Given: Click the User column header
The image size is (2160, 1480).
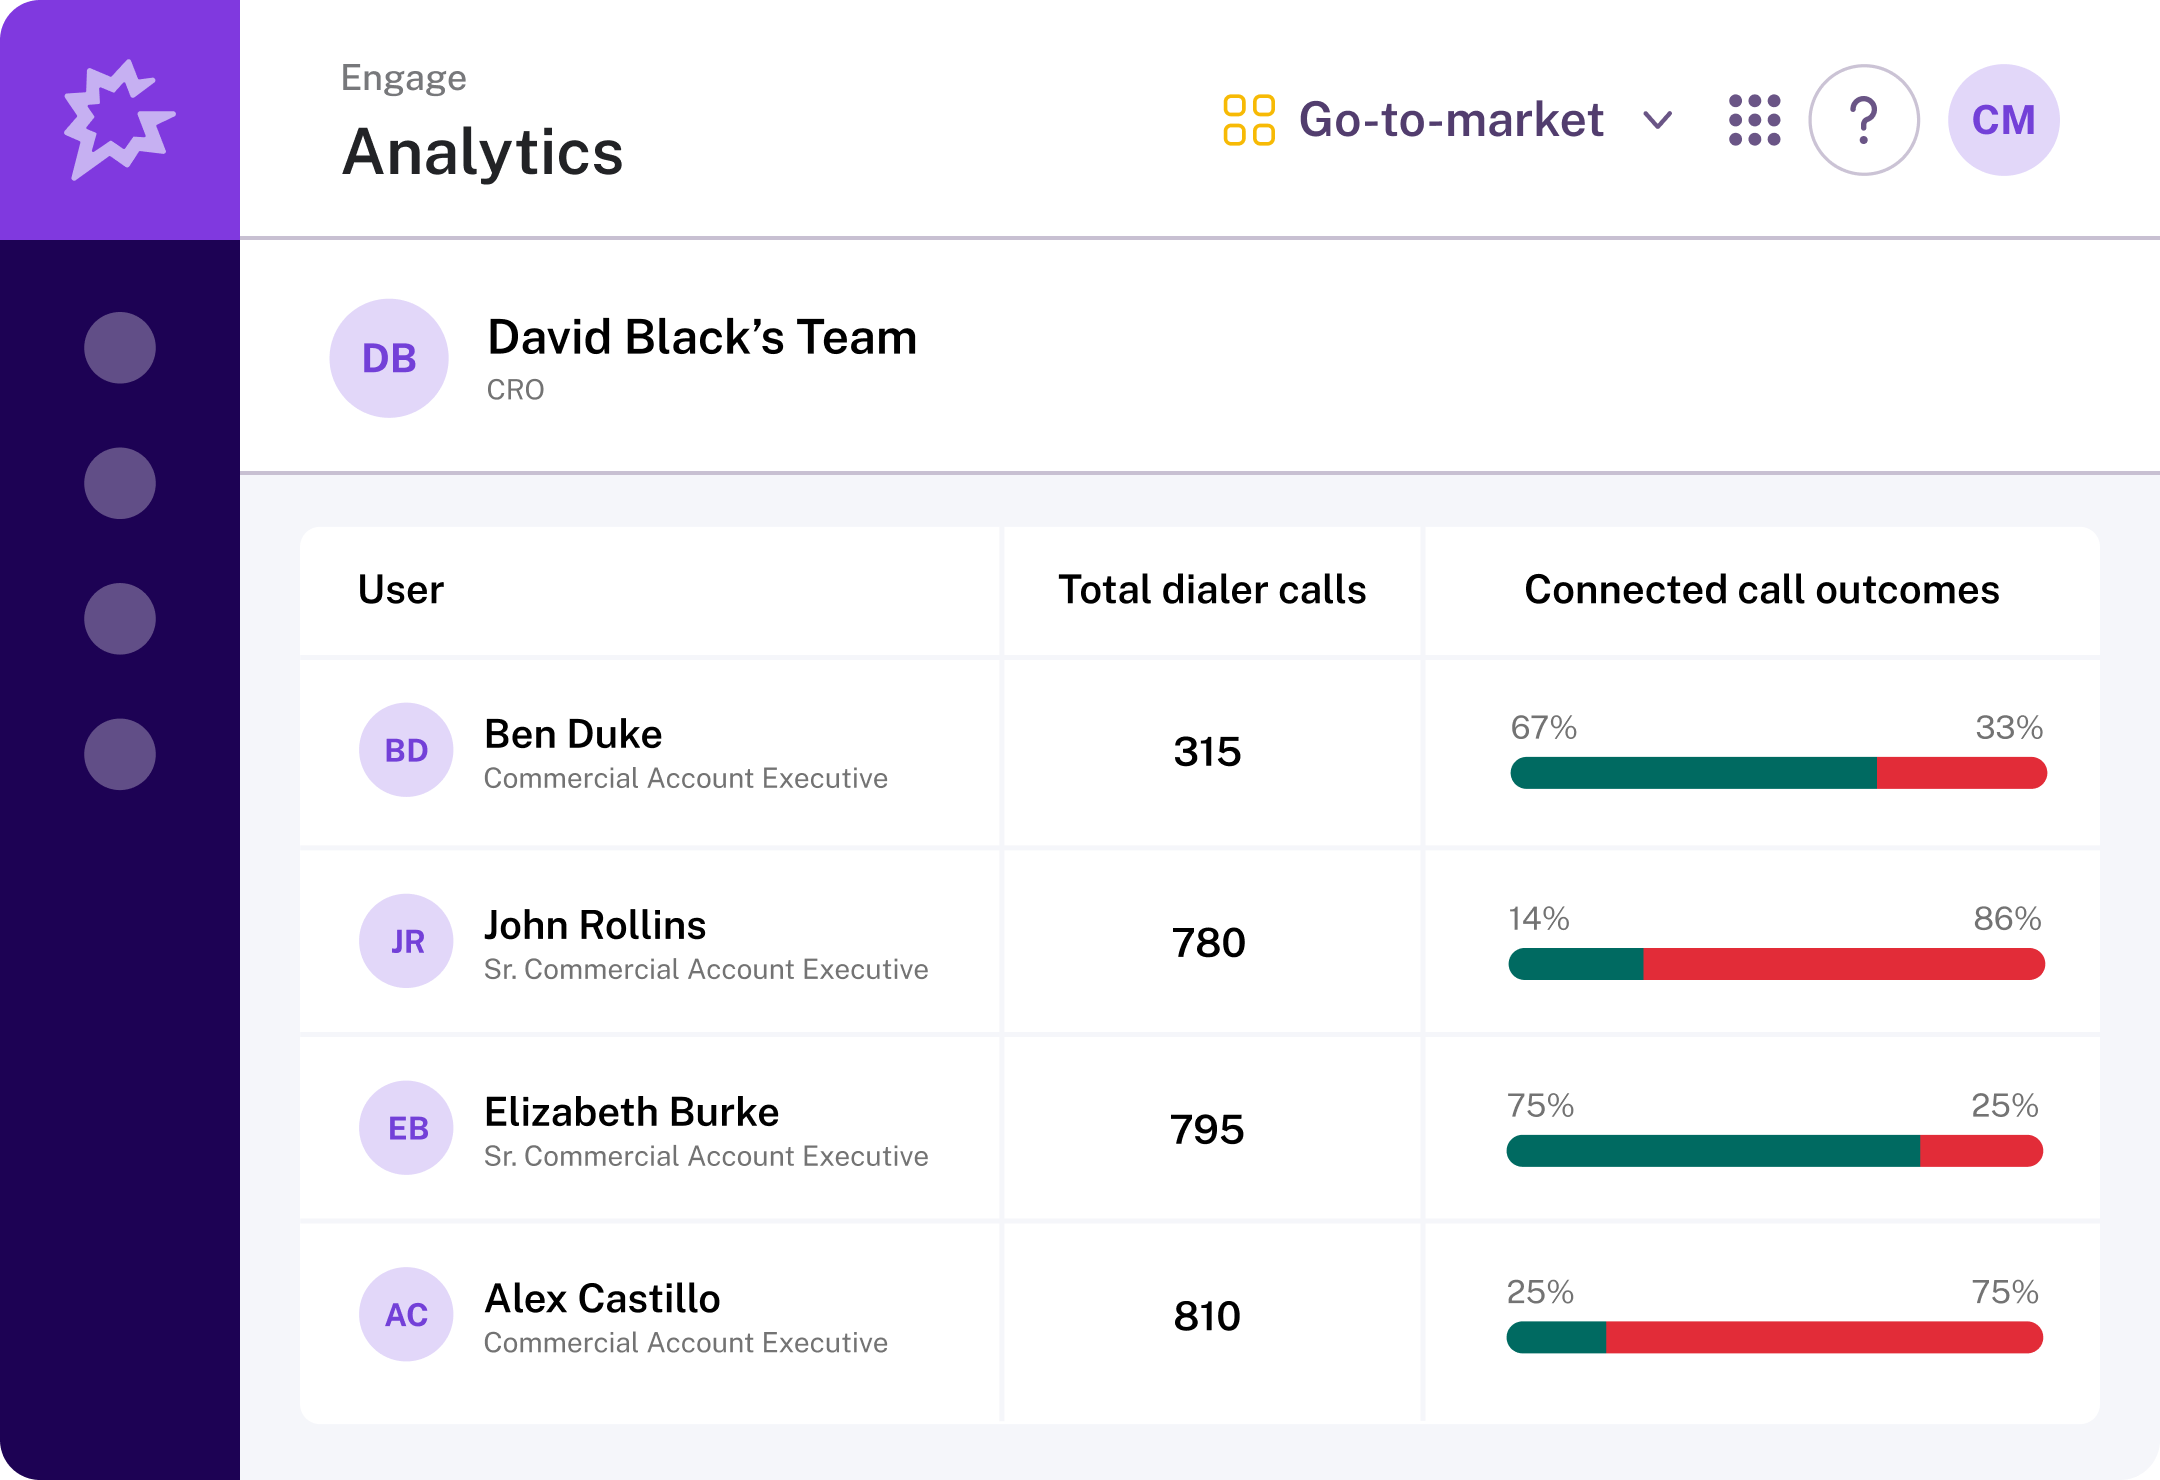Looking at the screenshot, I should tap(401, 590).
